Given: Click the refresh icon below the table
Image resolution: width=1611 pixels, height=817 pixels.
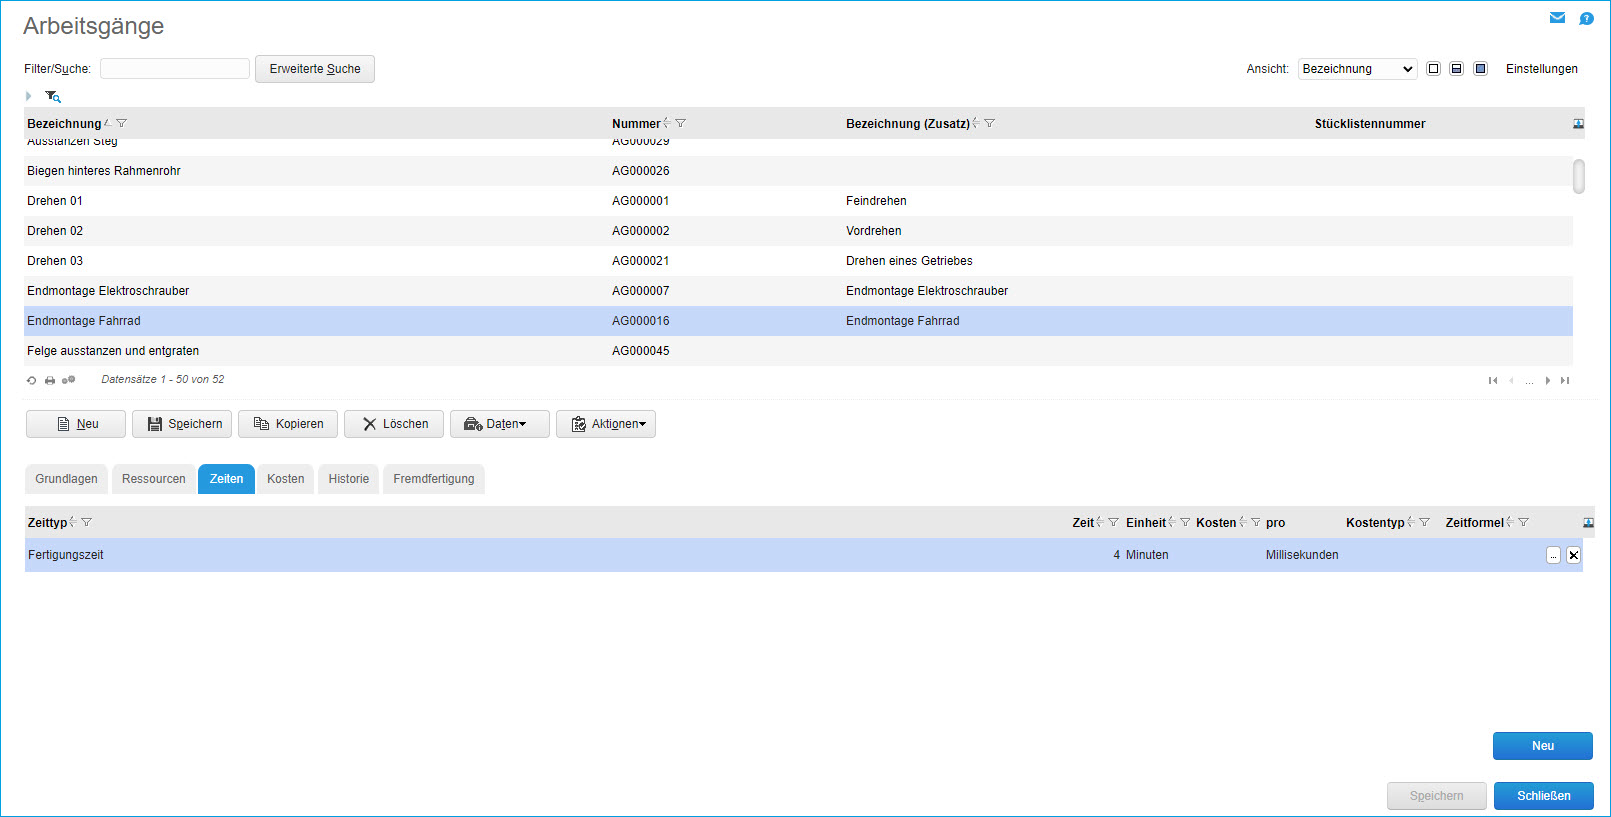Looking at the screenshot, I should [x=32, y=380].
